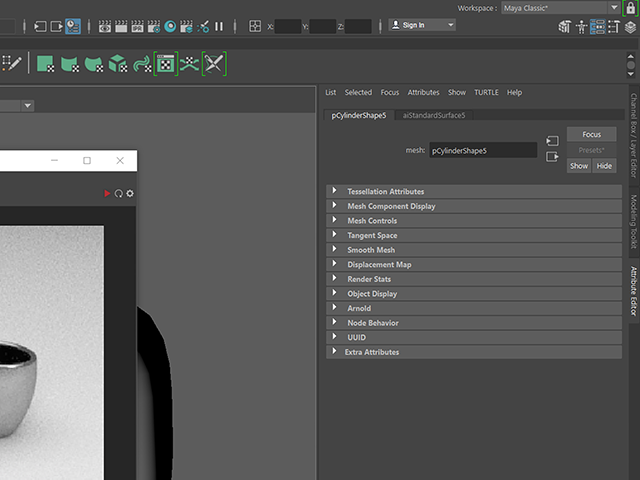Screen dimensions: 640x480
Task: Toggle the Attribute Editor icon in status line
Action: [598, 27]
